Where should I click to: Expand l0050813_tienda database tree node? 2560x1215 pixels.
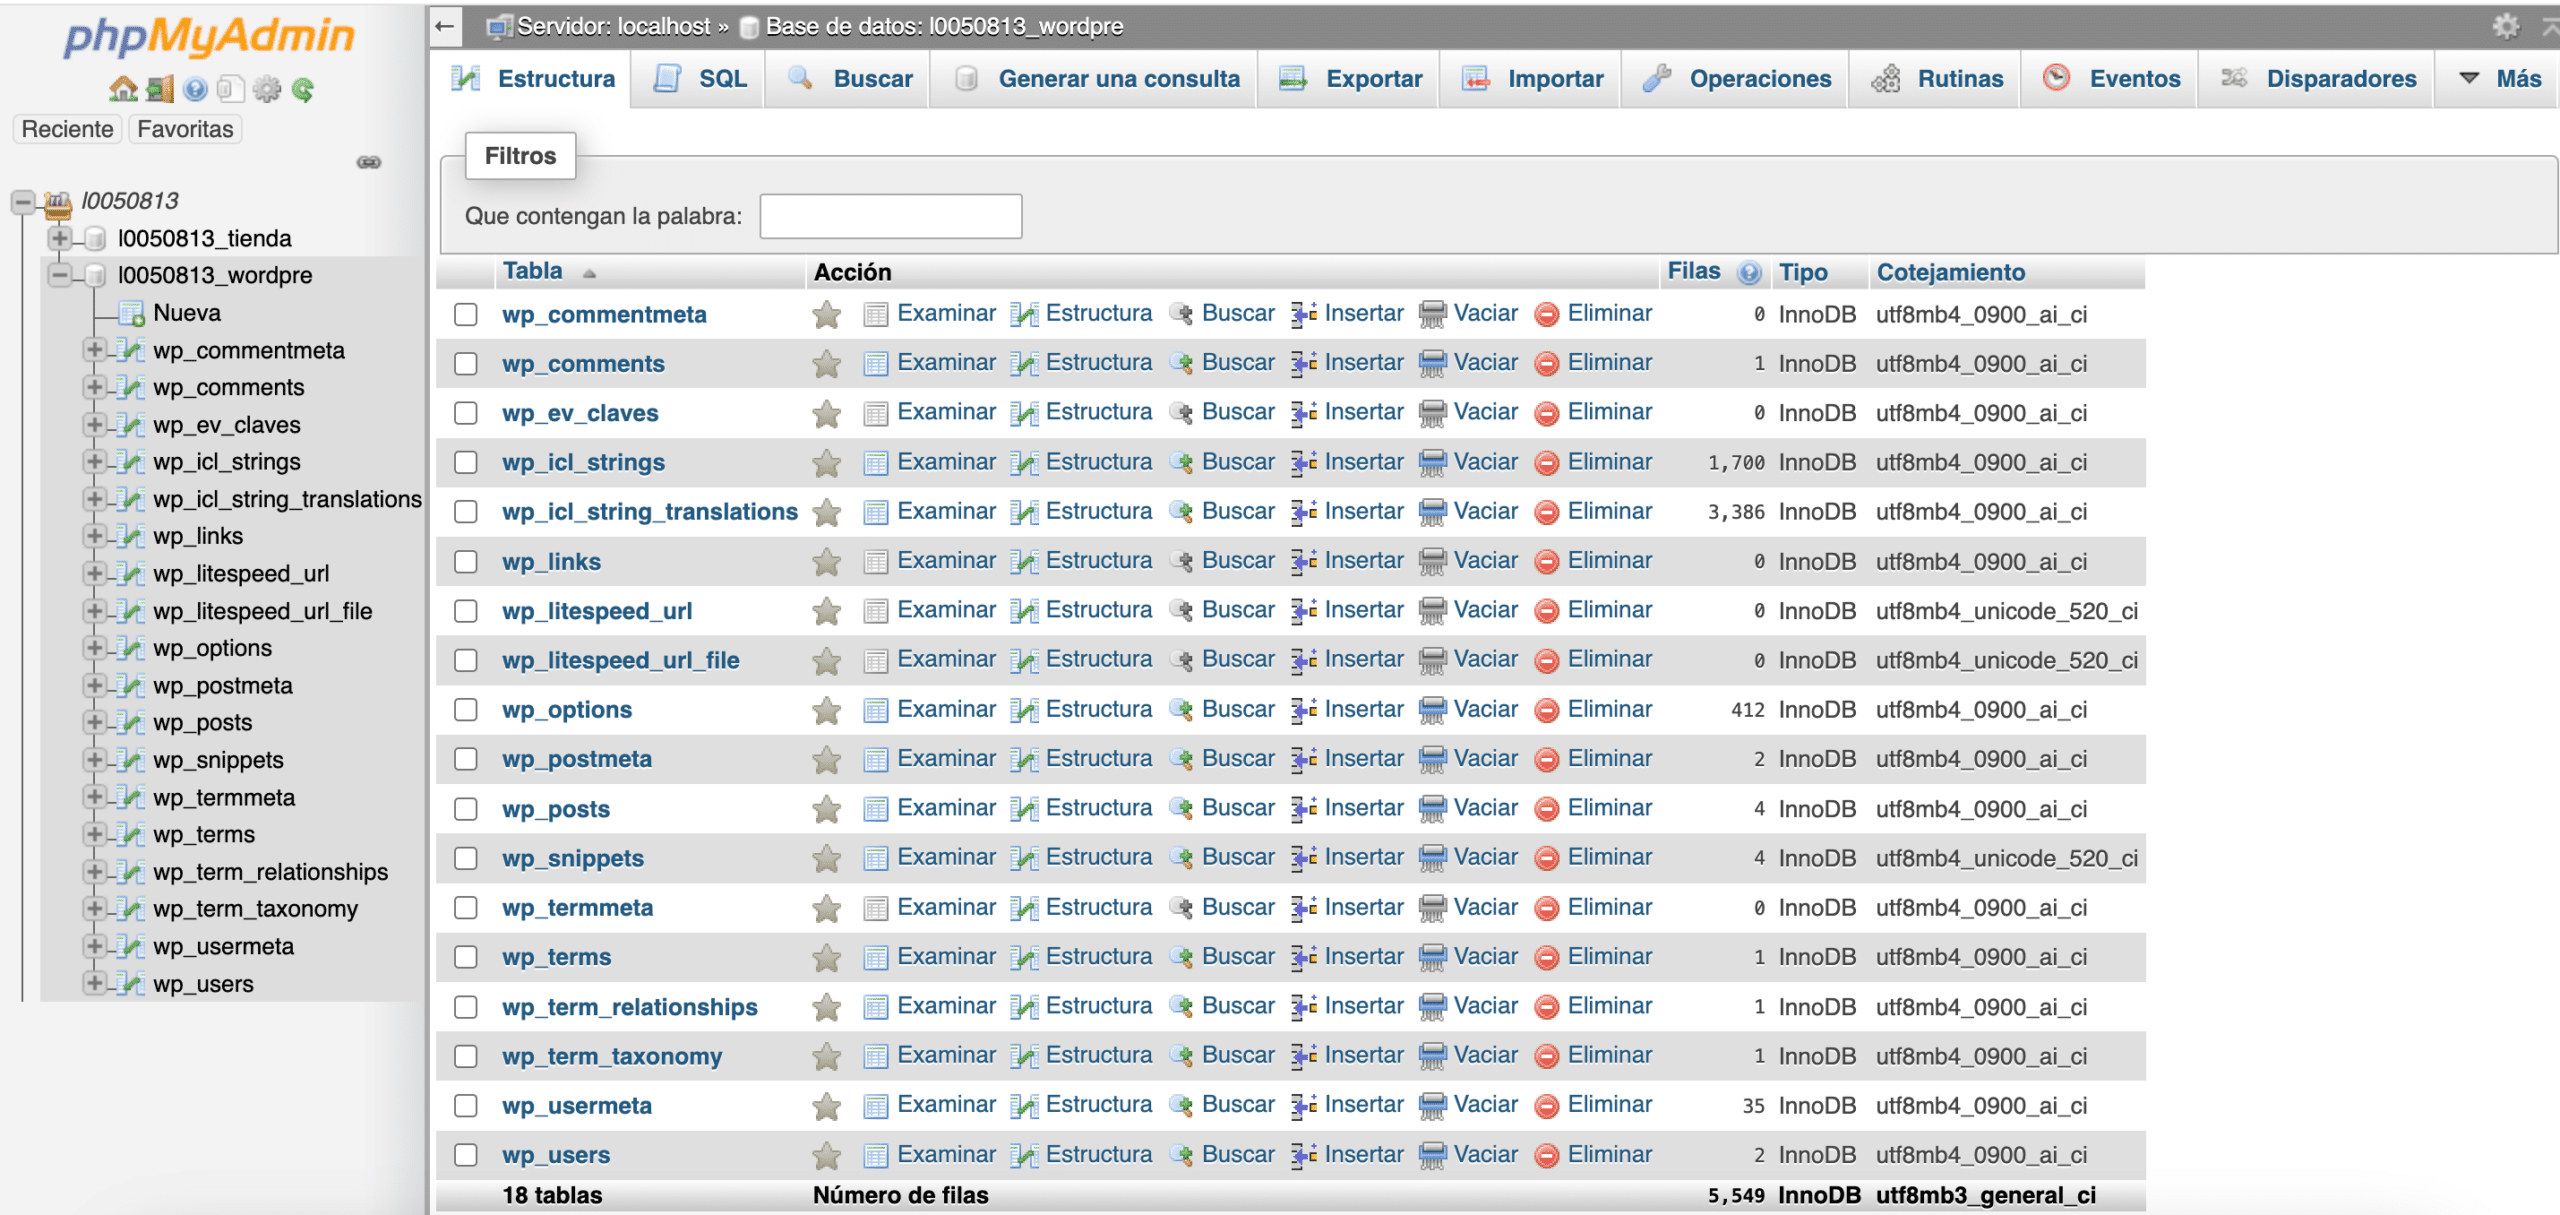point(60,238)
